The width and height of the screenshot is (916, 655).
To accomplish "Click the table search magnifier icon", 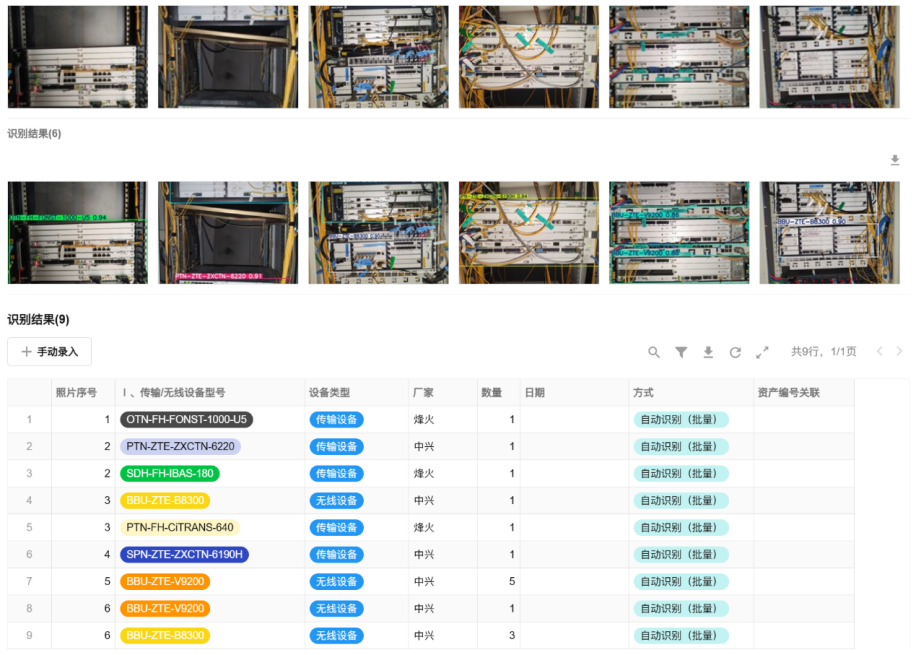I will click(x=654, y=352).
